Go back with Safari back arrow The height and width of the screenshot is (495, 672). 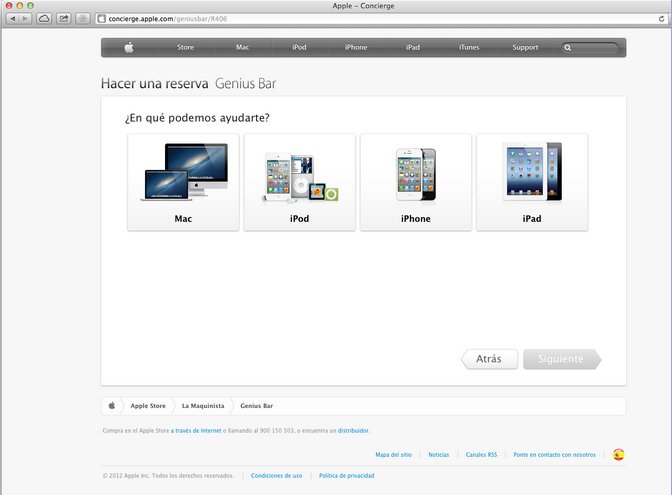point(13,19)
